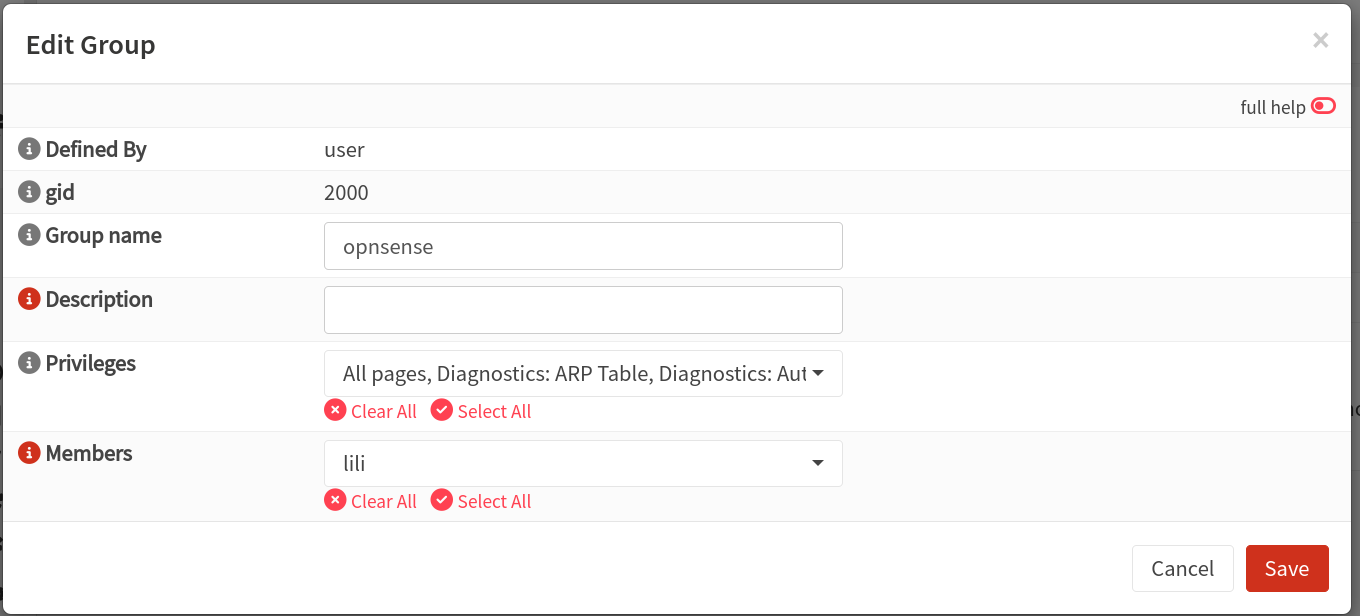Click inside the Description text field

pos(583,309)
